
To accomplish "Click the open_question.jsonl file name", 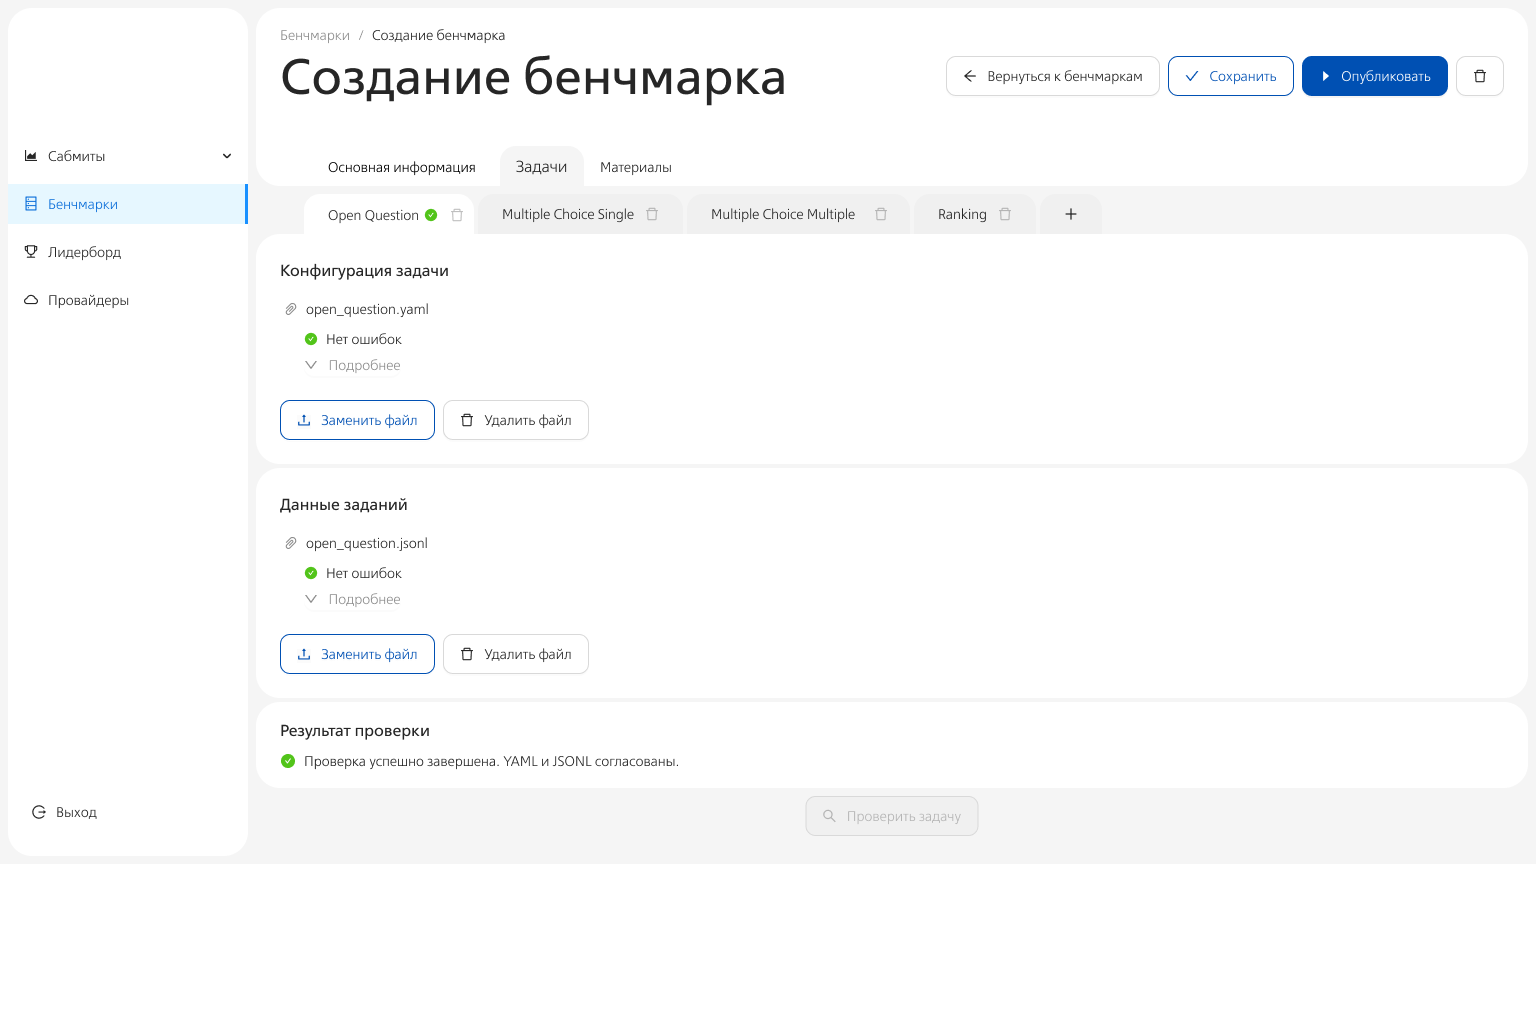I will [x=367, y=543].
